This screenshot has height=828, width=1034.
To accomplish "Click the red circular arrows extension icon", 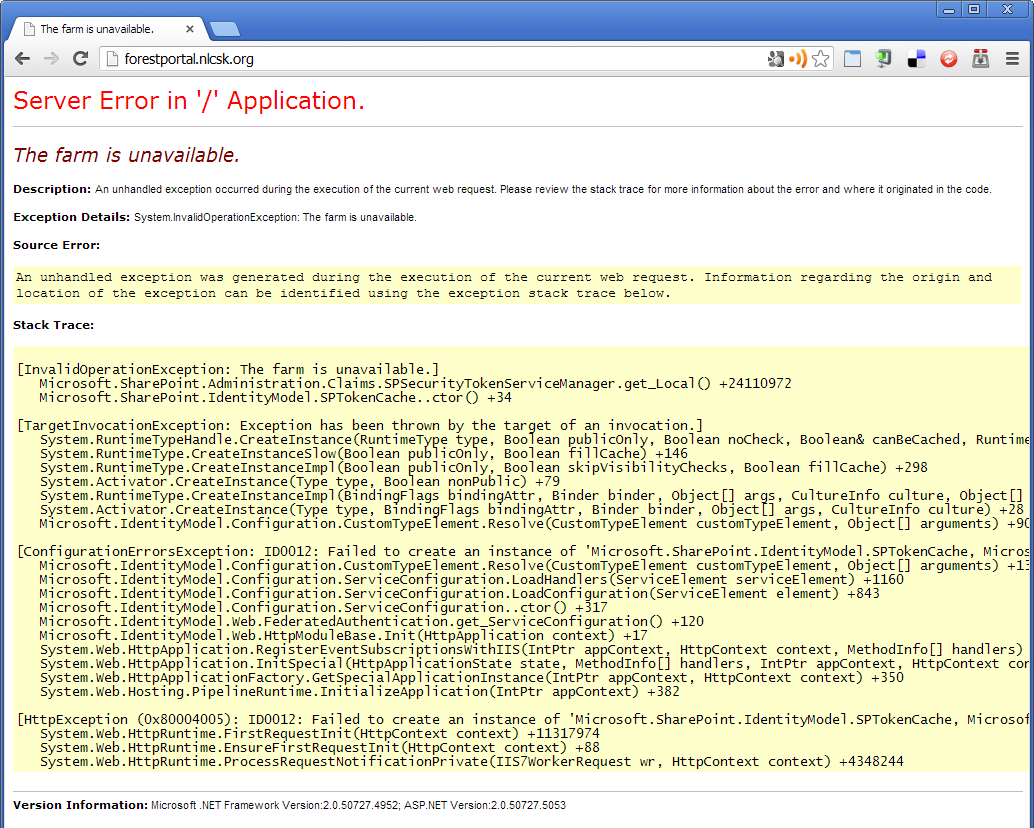I will point(949,59).
